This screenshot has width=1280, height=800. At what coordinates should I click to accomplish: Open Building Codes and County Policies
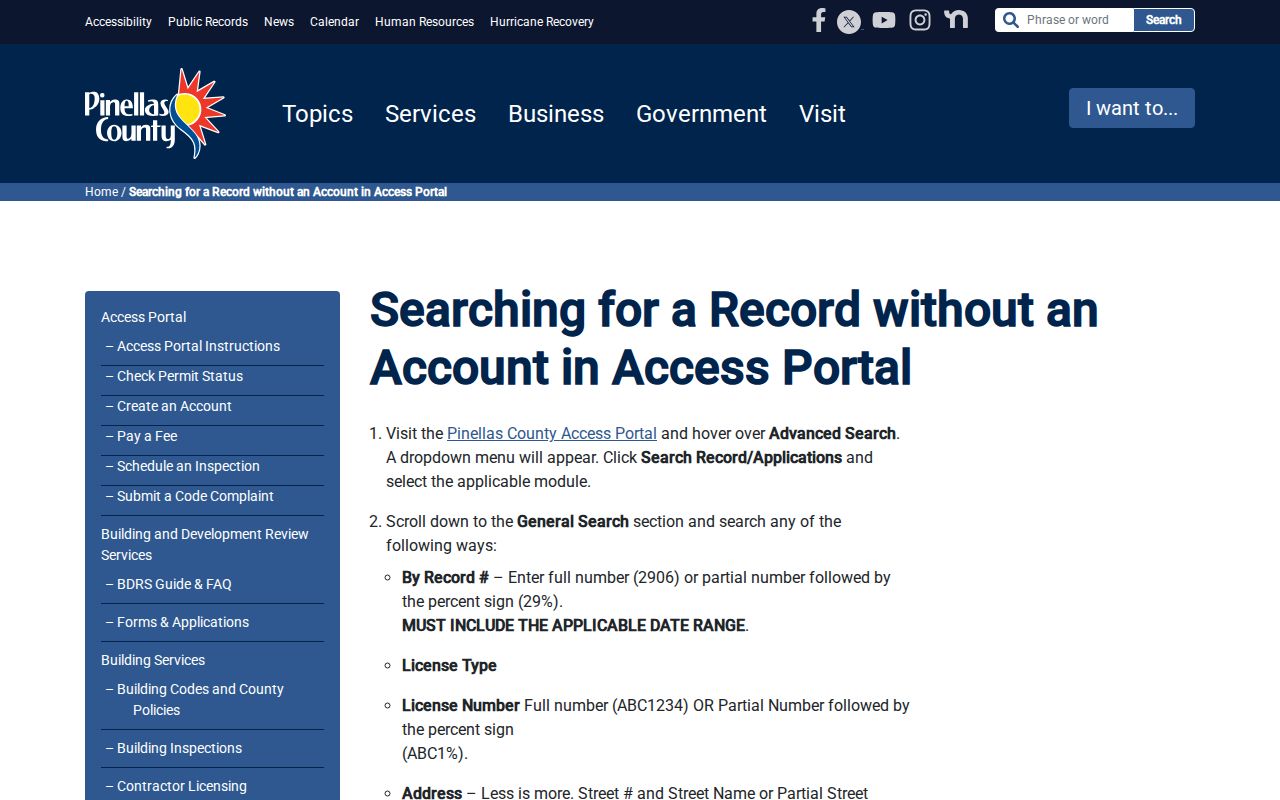(200, 700)
